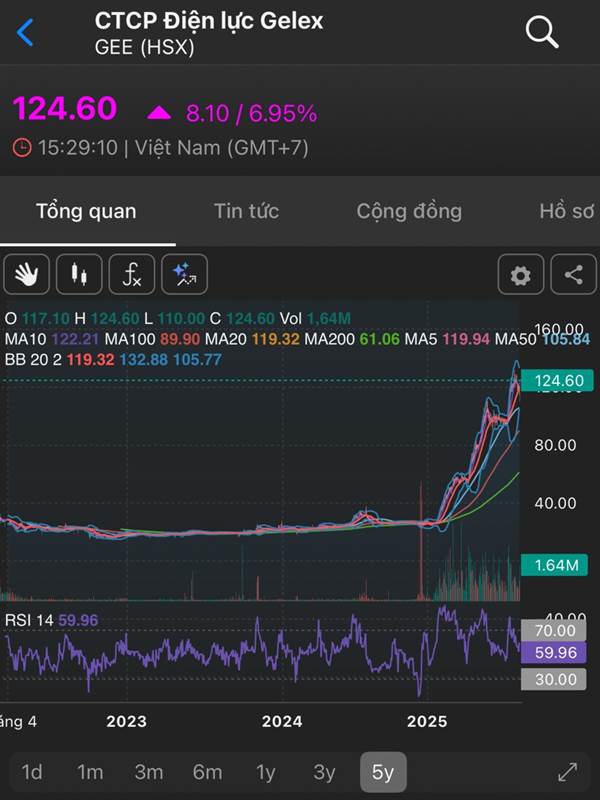Open the Hồ sơ tab

pyautogui.click(x=567, y=211)
